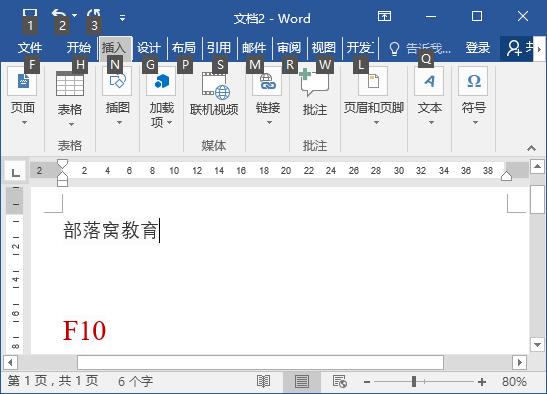The width and height of the screenshot is (547, 394).
Task: Click the Tell Me lightbulb search box
Action: [x=419, y=49]
